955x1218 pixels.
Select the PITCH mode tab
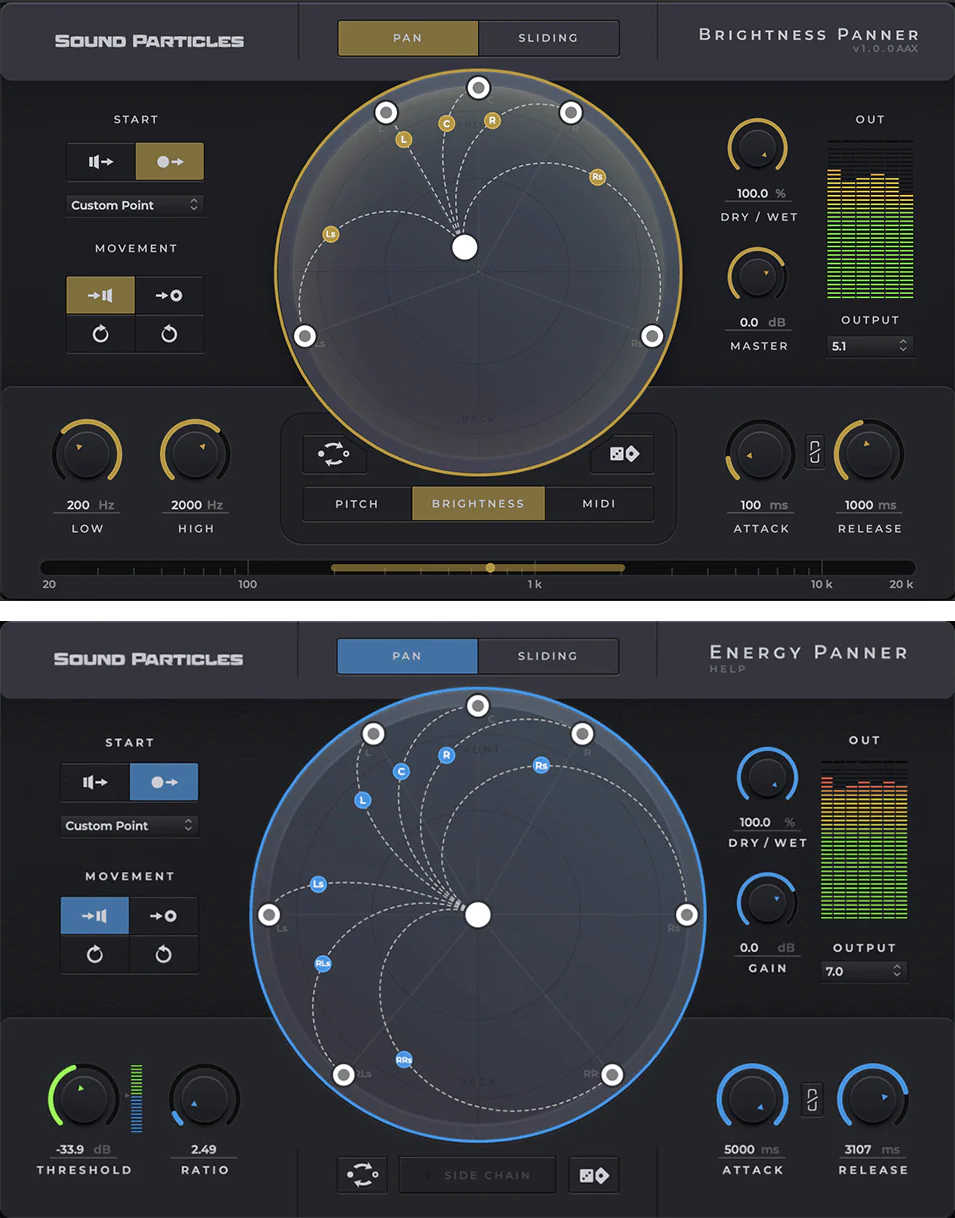tap(357, 504)
